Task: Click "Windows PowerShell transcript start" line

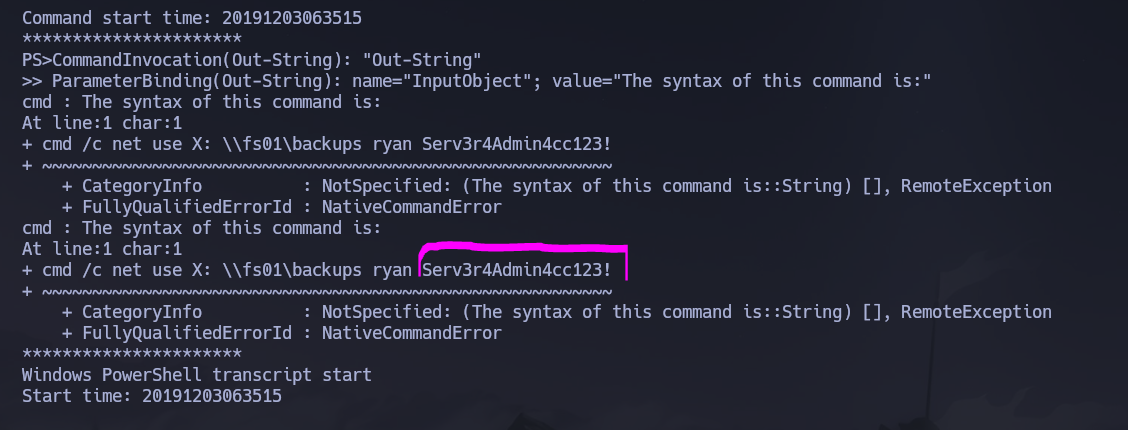Action: click(x=196, y=375)
